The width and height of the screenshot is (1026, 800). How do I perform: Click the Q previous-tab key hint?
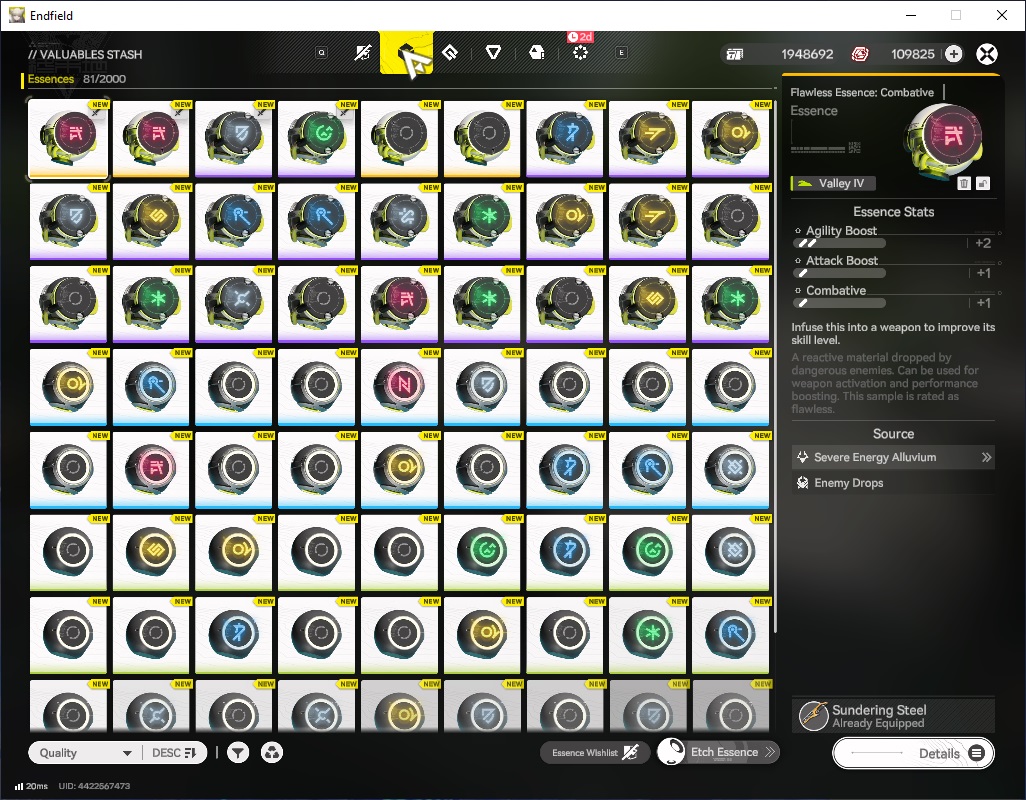pyautogui.click(x=321, y=52)
